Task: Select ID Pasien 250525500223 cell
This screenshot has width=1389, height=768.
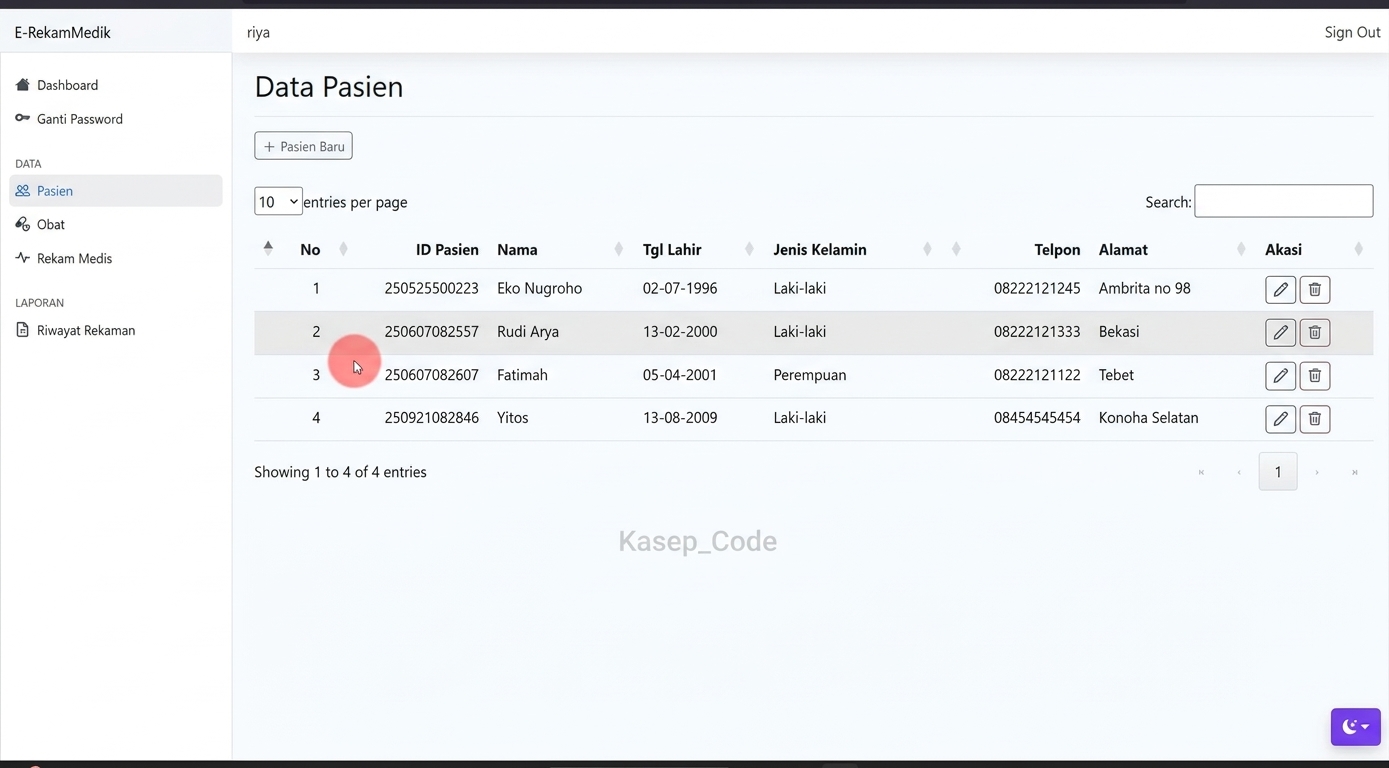Action: [431, 288]
